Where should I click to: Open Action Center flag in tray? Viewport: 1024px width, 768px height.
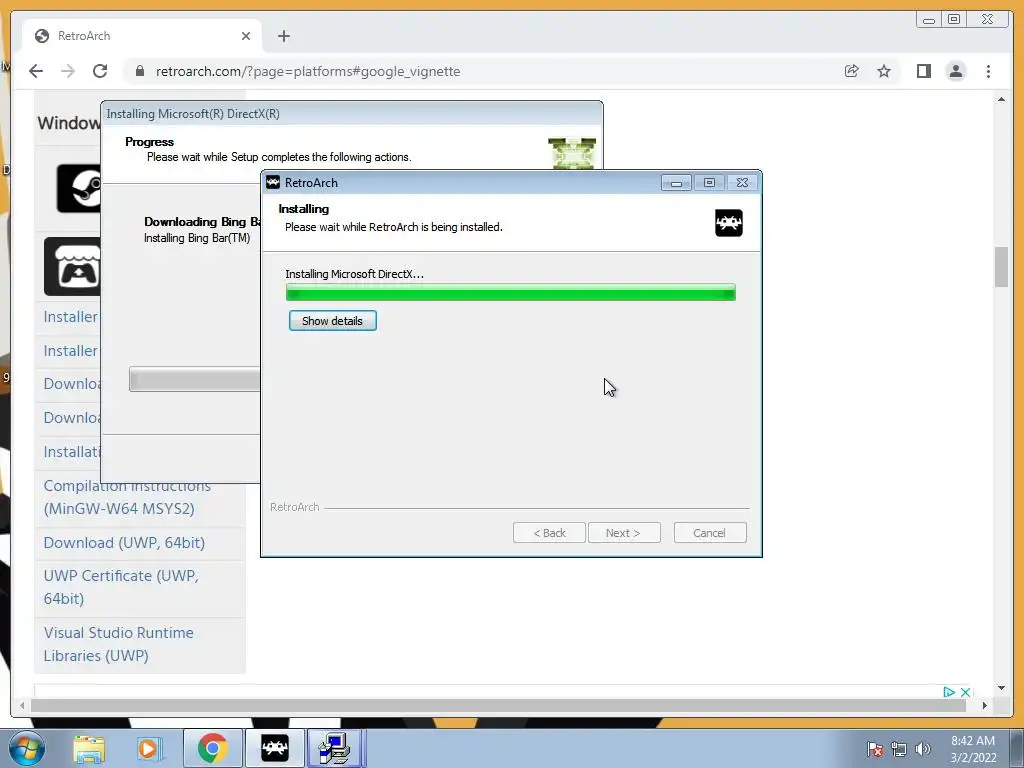click(875, 749)
